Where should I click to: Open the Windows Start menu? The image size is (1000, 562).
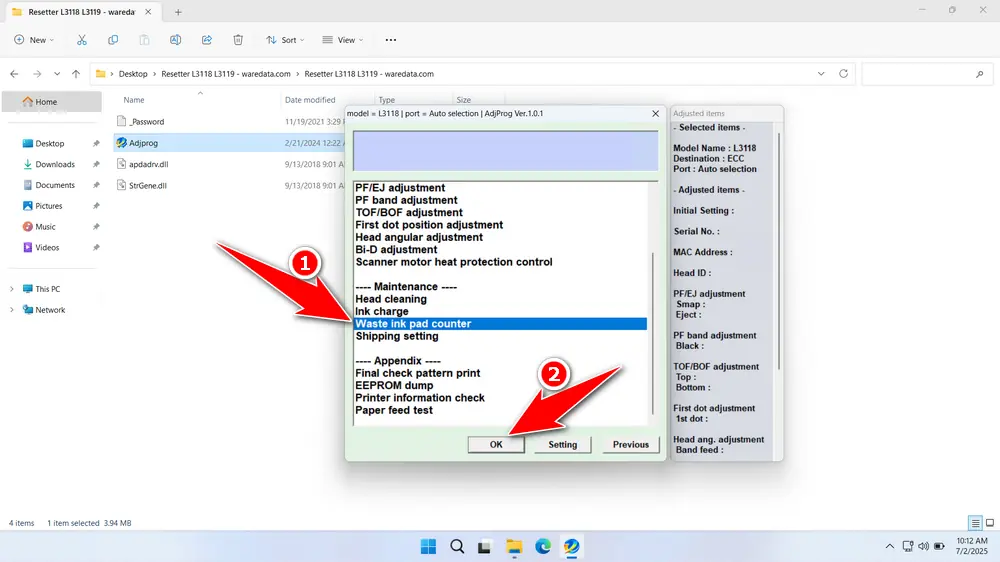pyautogui.click(x=428, y=547)
